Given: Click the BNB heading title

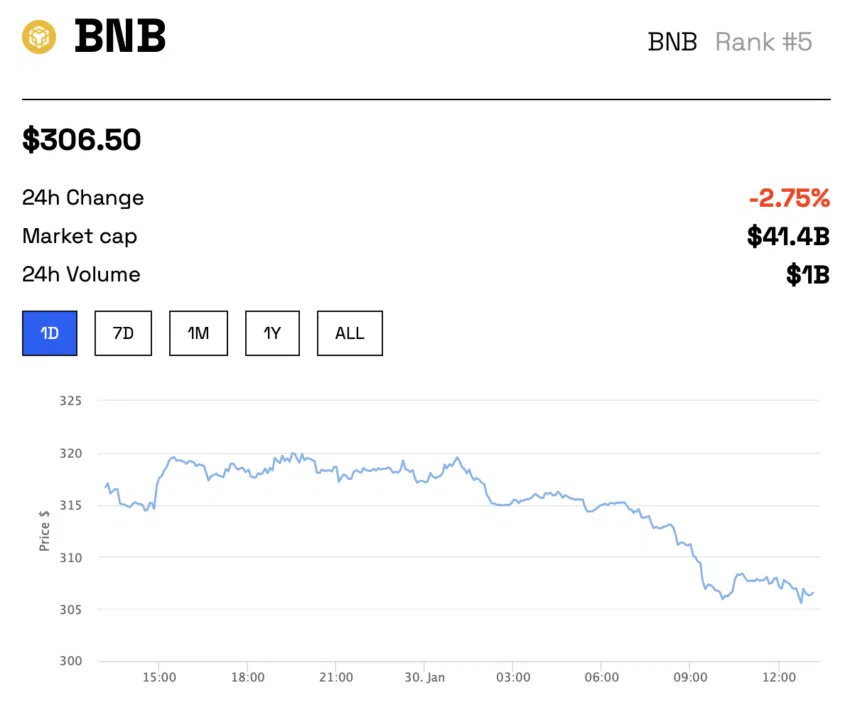Looking at the screenshot, I should [x=120, y=38].
